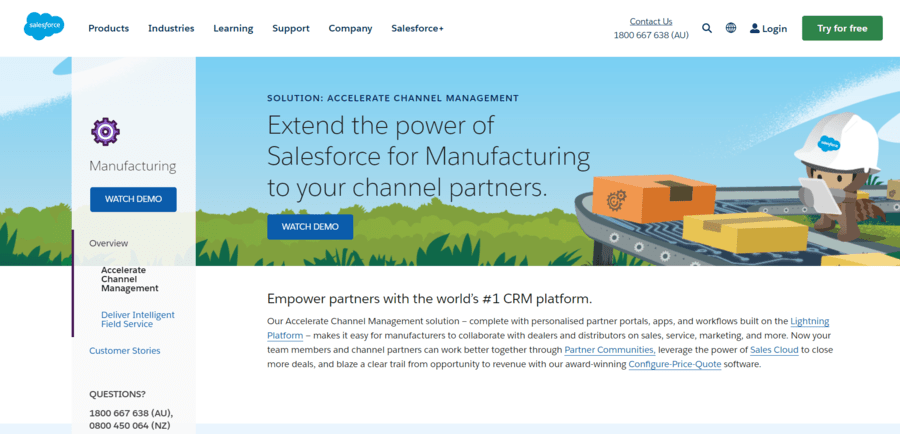Click the Login person icon

click(x=755, y=28)
